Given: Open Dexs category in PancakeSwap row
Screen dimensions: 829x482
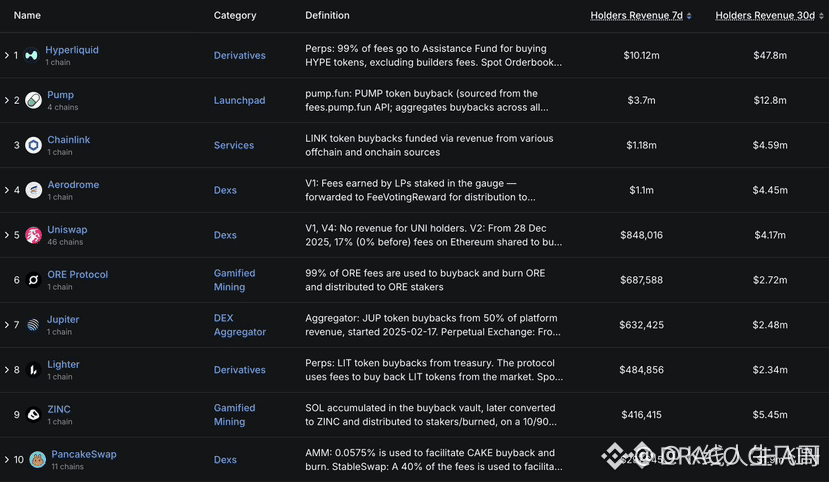Looking at the screenshot, I should tap(225, 459).
